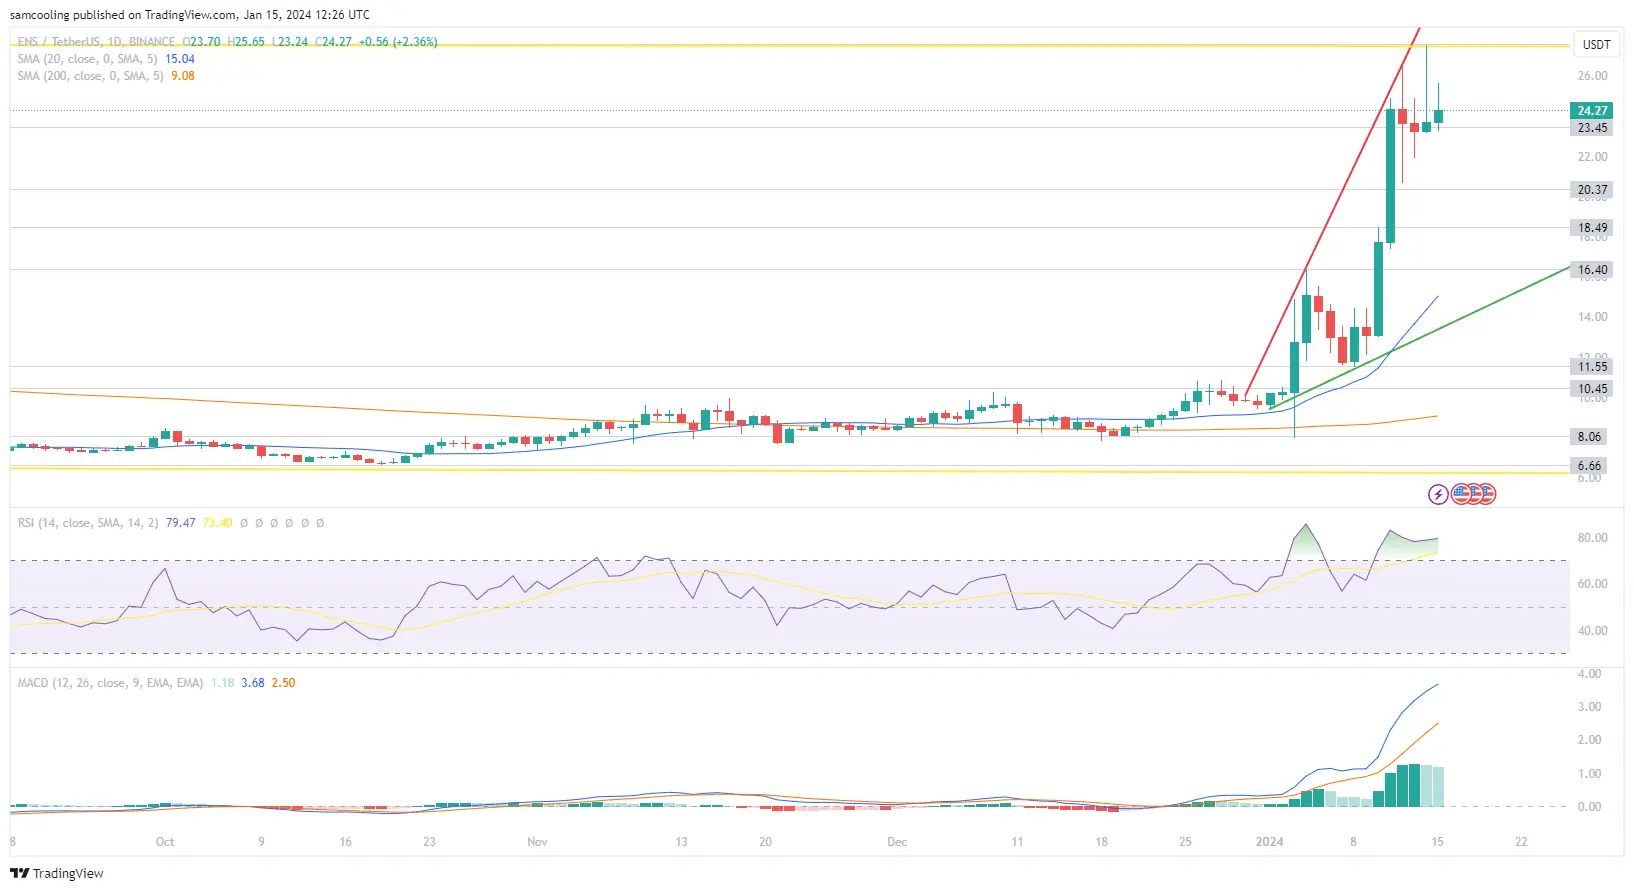This screenshot has width=1634, height=891.
Task: Click the RSI axis label 40.00
Action: [x=1592, y=631]
